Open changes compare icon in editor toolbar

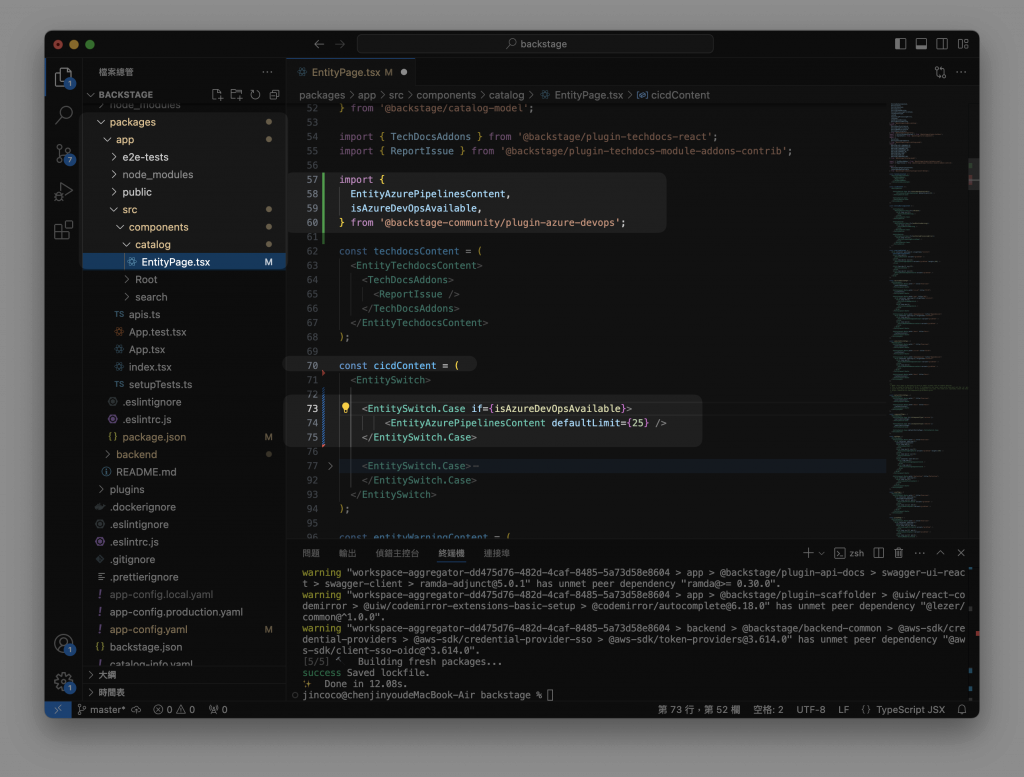(940, 72)
